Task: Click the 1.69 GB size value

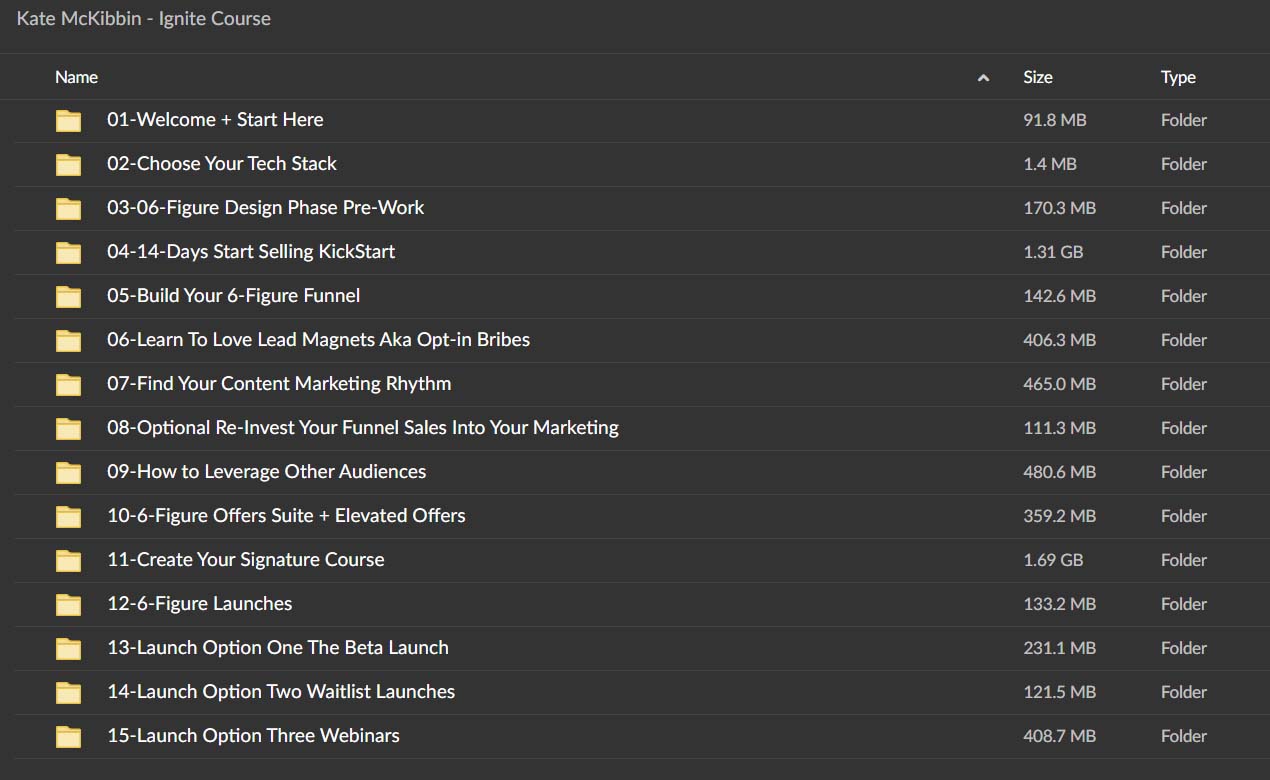Action: [x=1053, y=560]
